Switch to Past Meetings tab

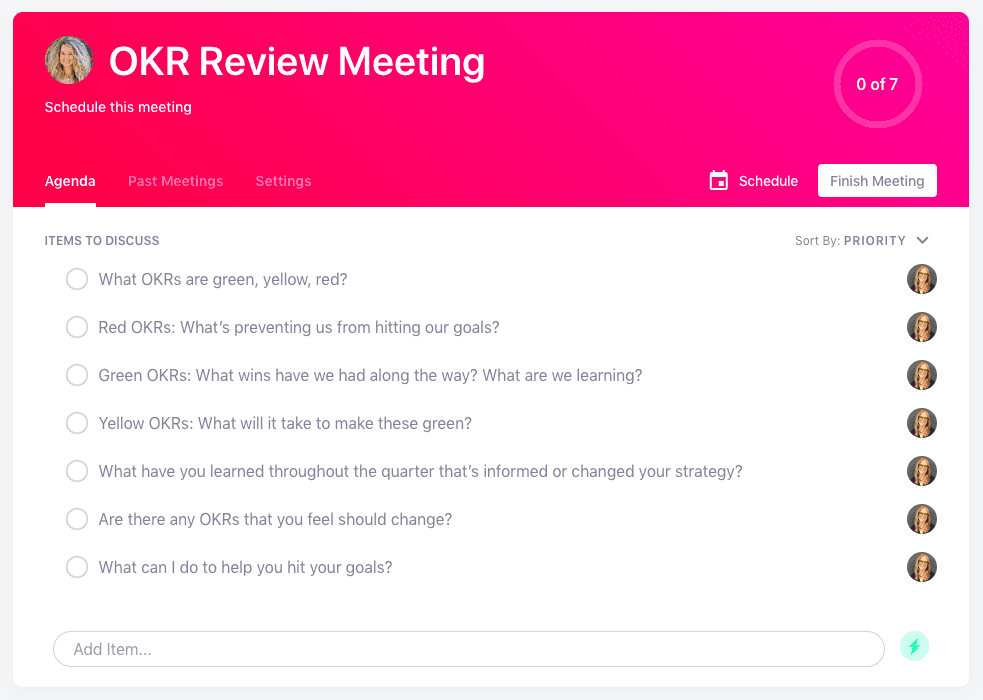(176, 181)
